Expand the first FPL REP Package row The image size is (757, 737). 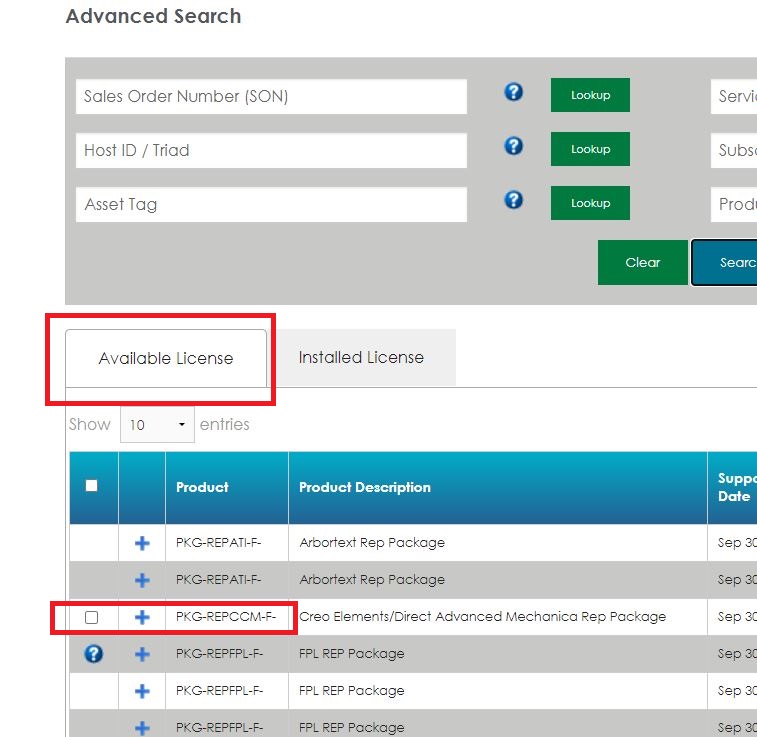click(142, 654)
